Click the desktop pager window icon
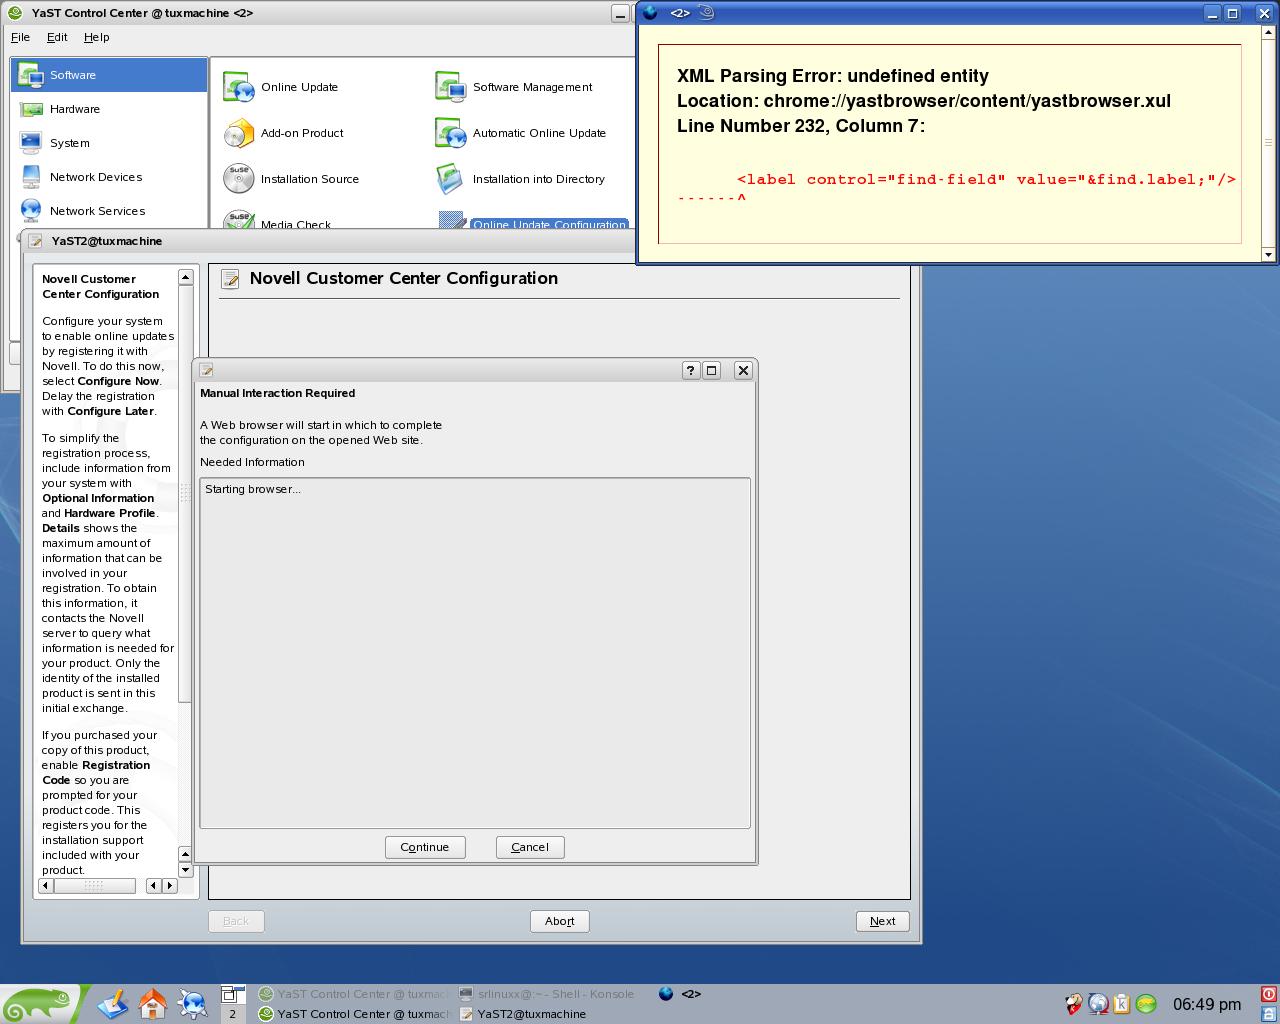 [x=232, y=994]
